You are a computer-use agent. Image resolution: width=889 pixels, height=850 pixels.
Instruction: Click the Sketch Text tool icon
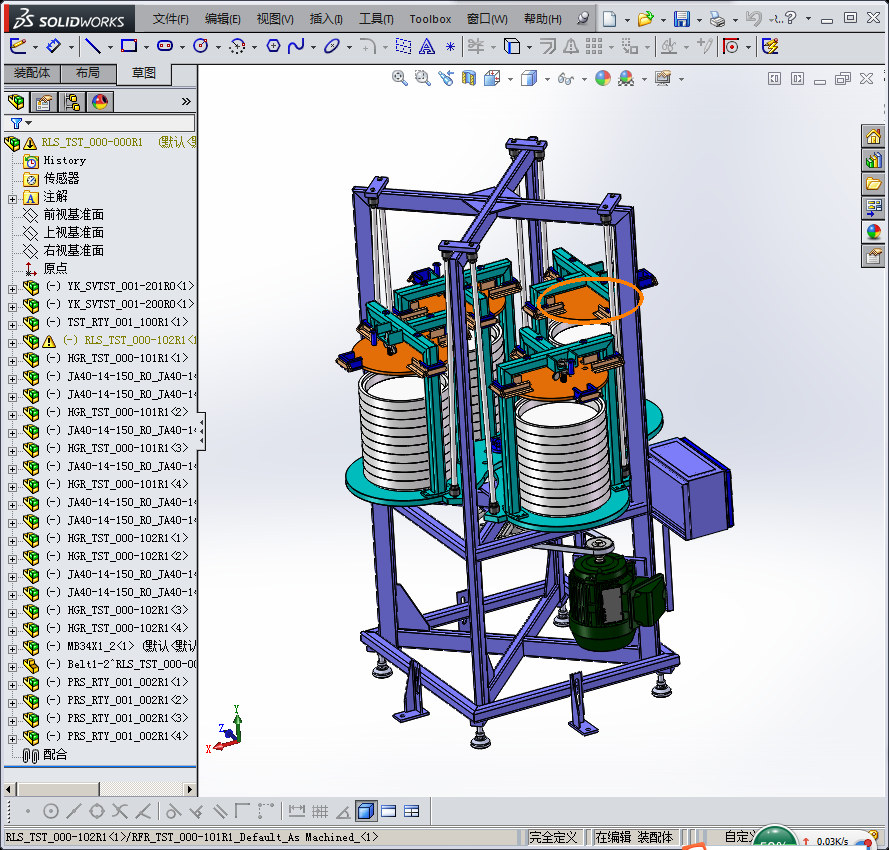(x=426, y=46)
